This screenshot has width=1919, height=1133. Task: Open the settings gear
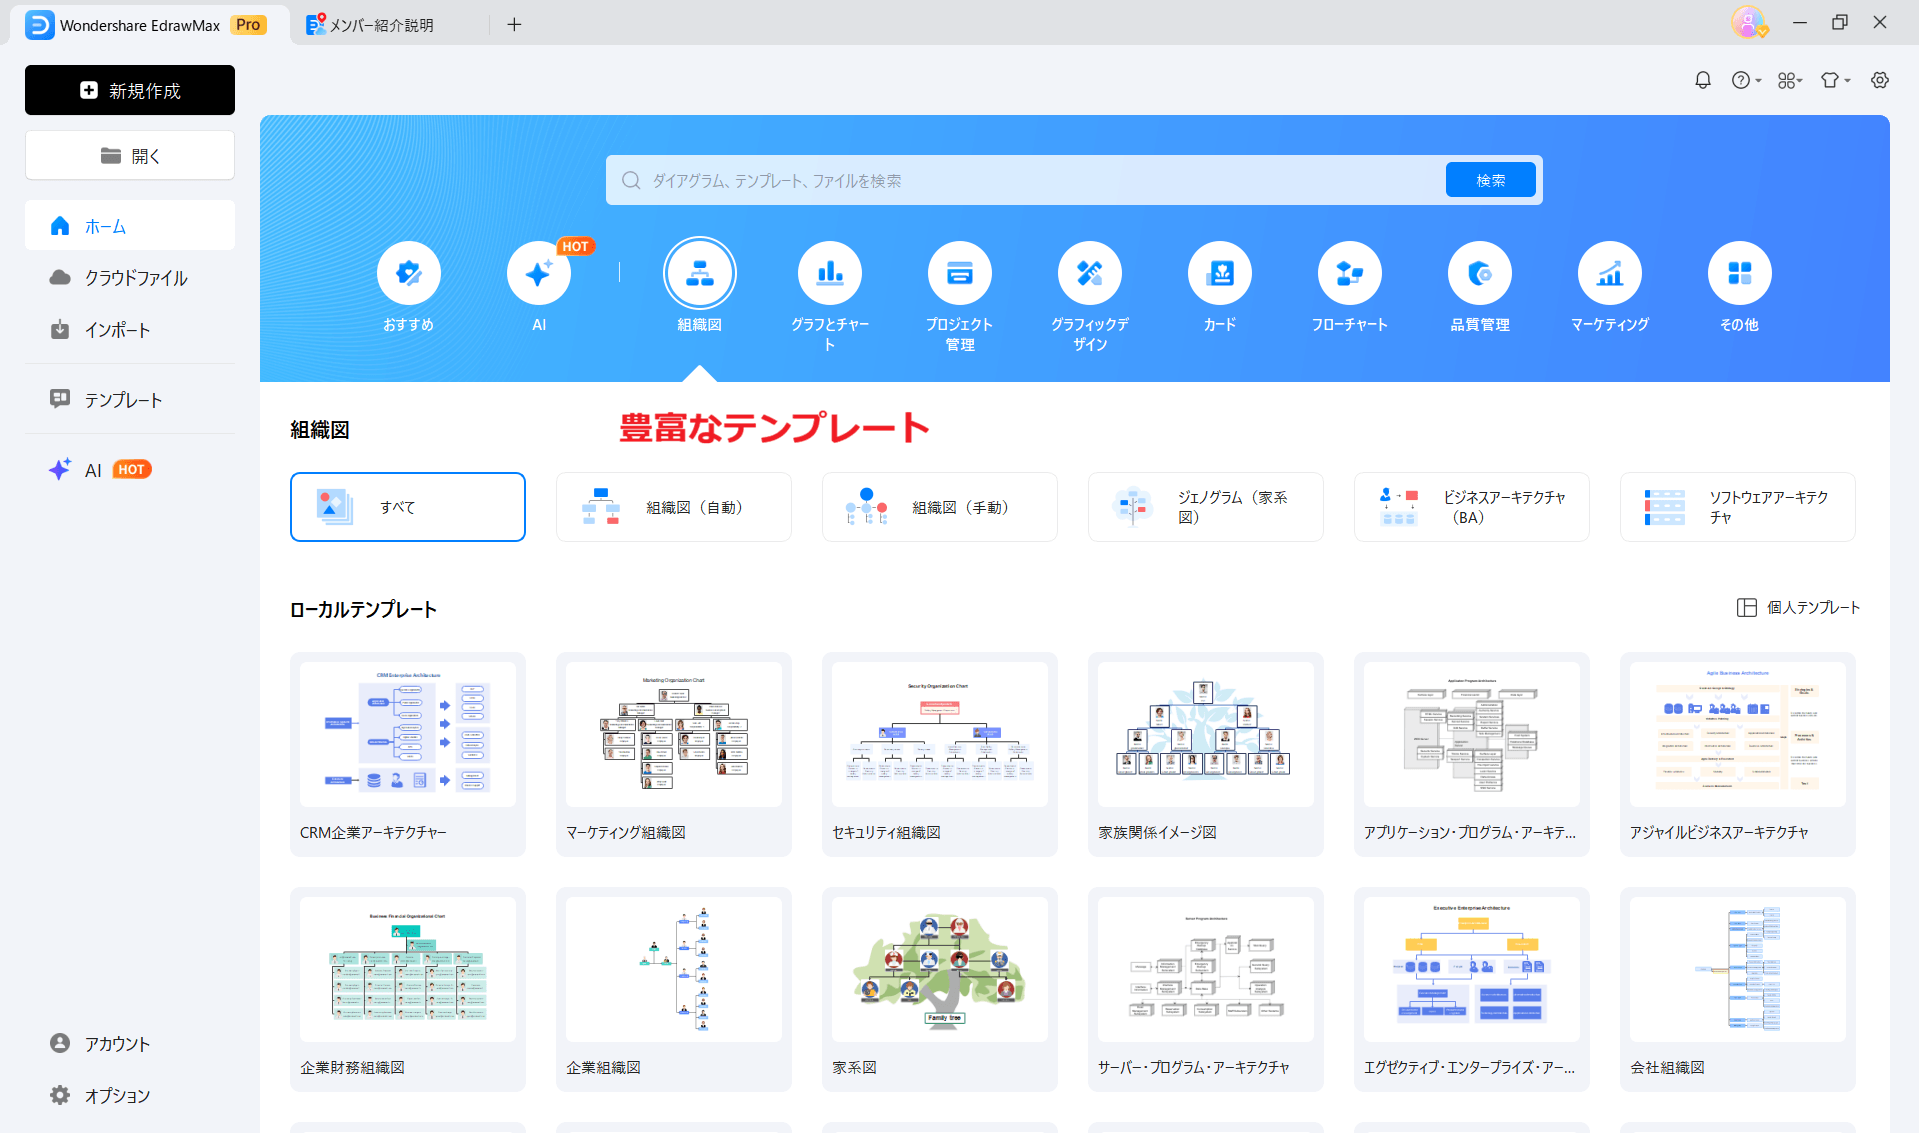(1880, 80)
